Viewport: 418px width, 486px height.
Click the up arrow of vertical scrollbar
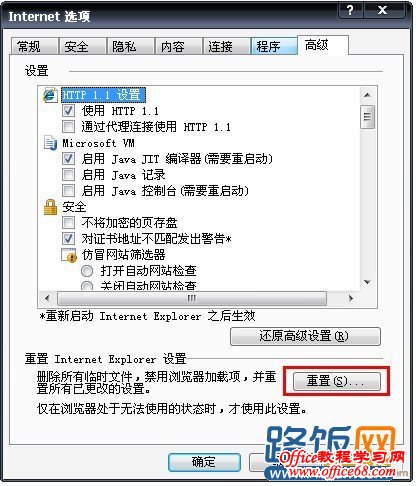pyautogui.click(x=367, y=95)
